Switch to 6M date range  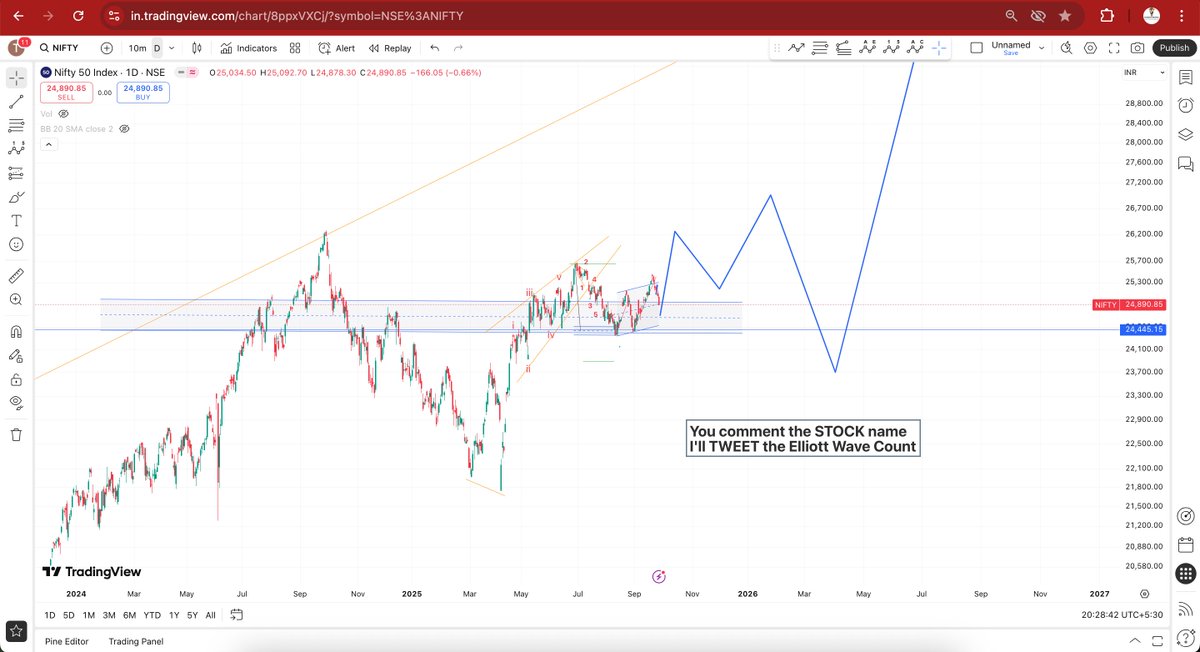pyautogui.click(x=129, y=615)
